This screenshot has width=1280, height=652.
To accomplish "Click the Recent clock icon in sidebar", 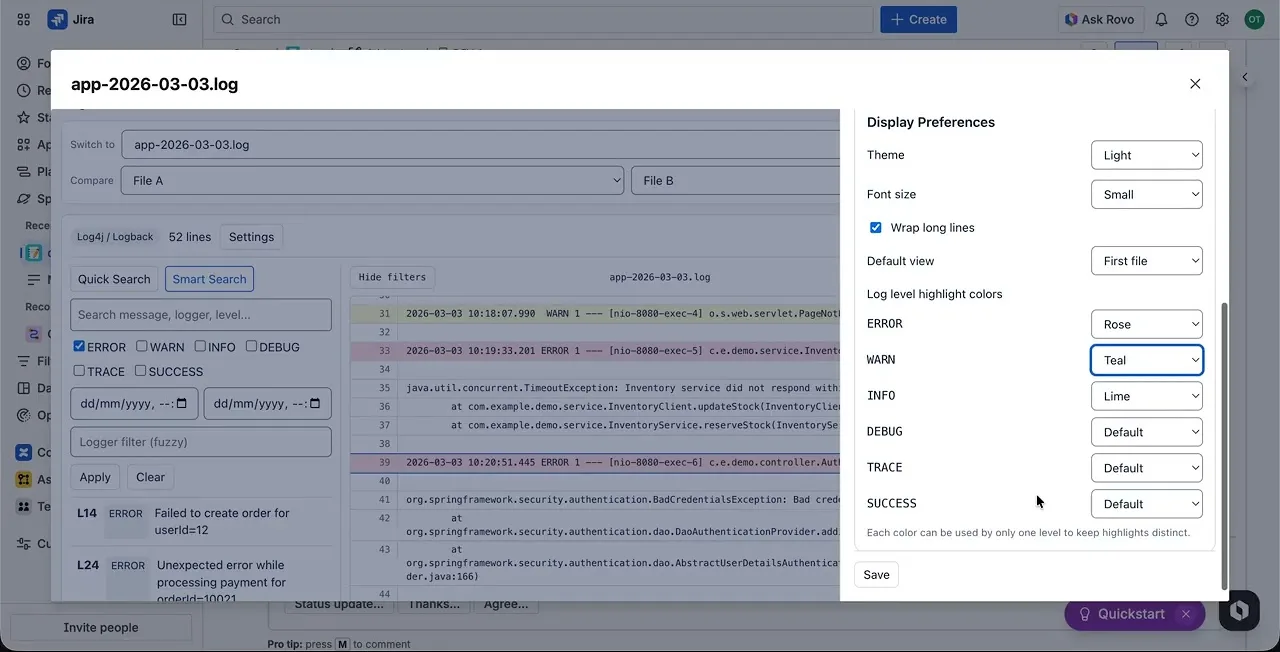I will point(24,90).
